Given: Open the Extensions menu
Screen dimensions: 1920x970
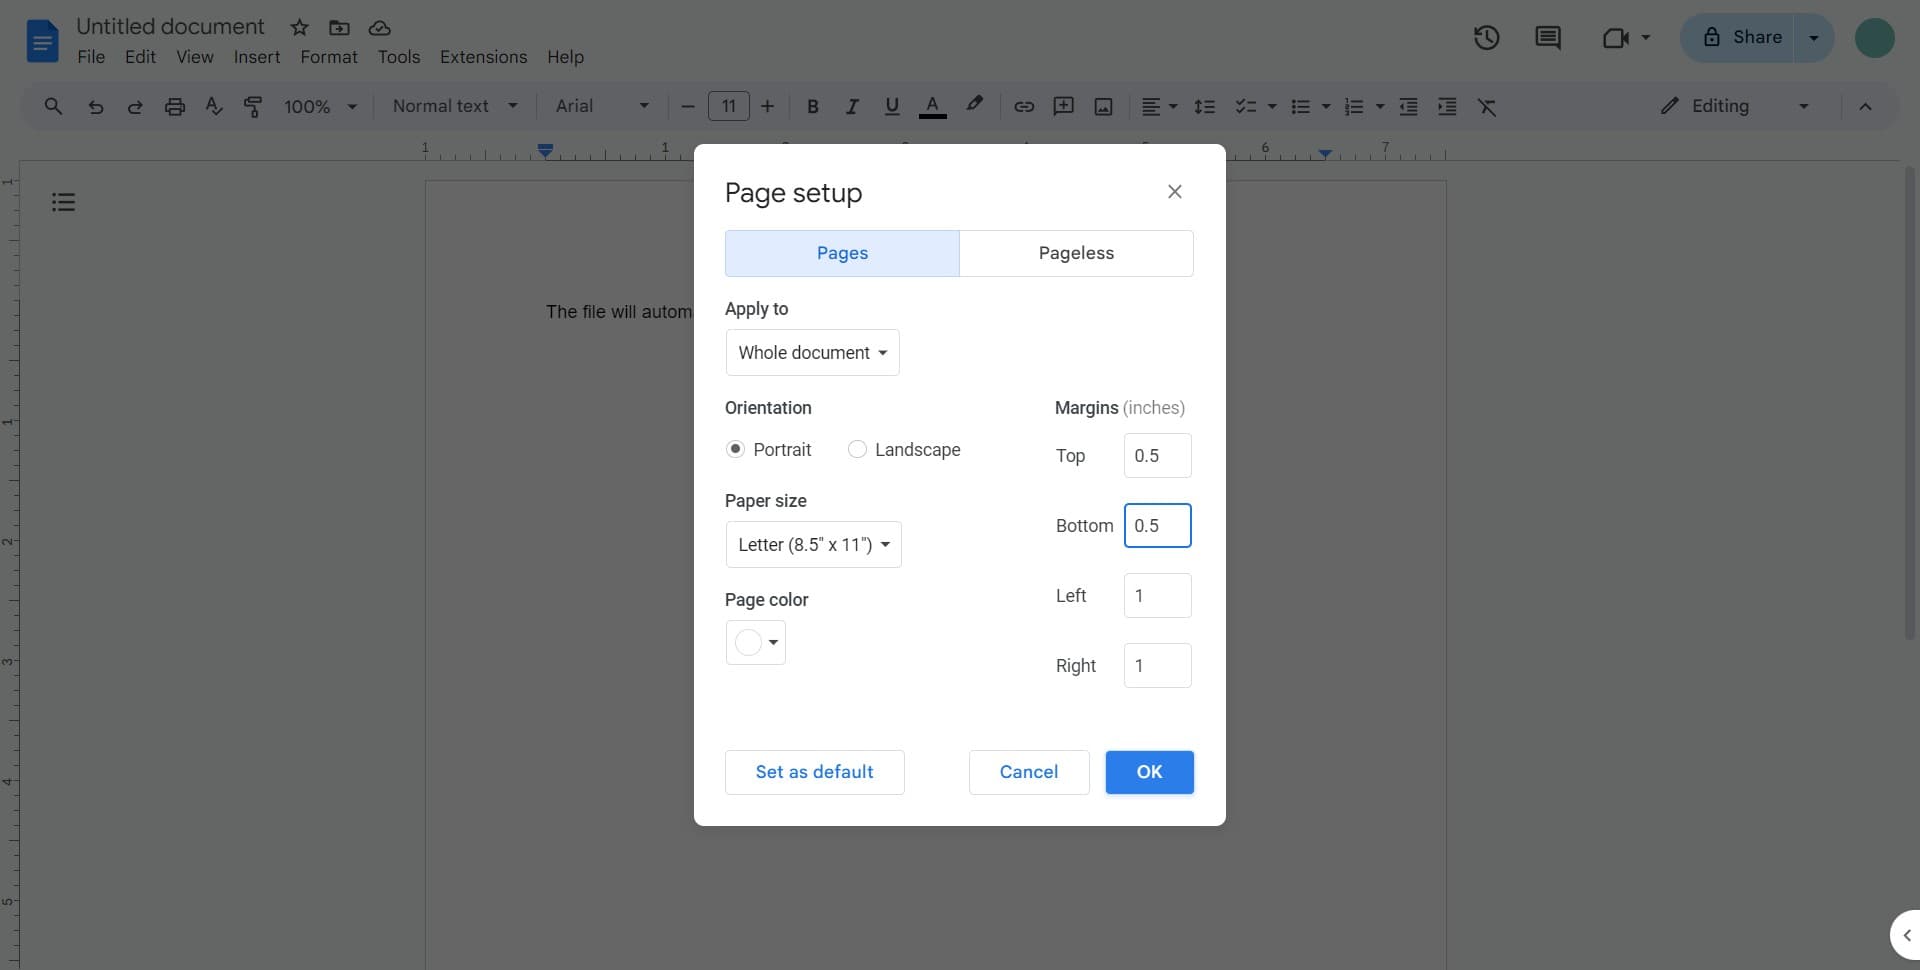Looking at the screenshot, I should pos(483,57).
